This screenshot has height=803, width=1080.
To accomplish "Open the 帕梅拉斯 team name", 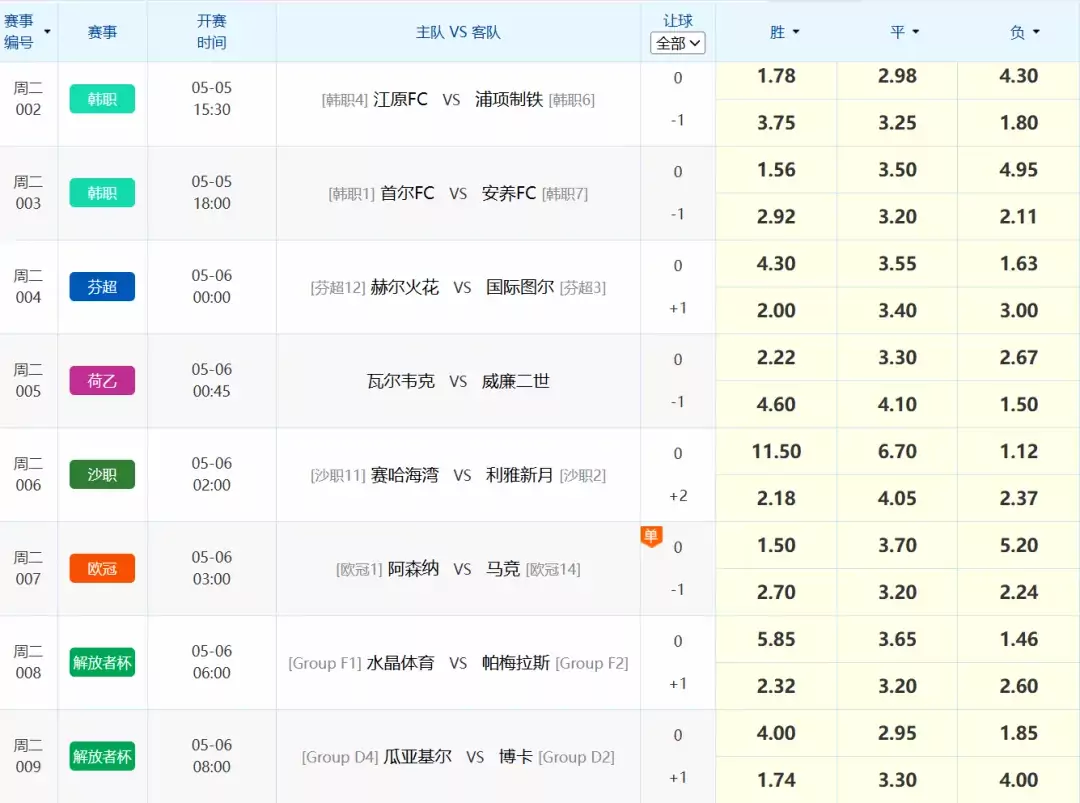I will tap(516, 663).
